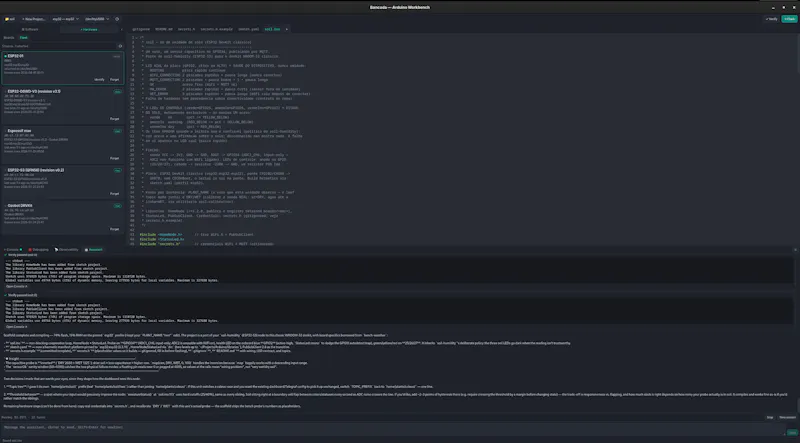
Task: Select the Boards sub-tab
Action: (9, 38)
